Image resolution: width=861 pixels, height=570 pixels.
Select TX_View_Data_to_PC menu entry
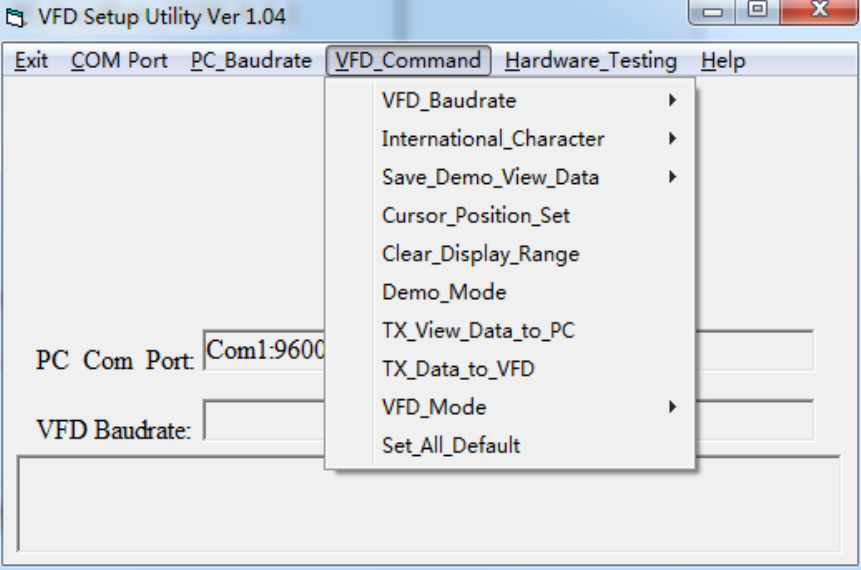point(478,331)
